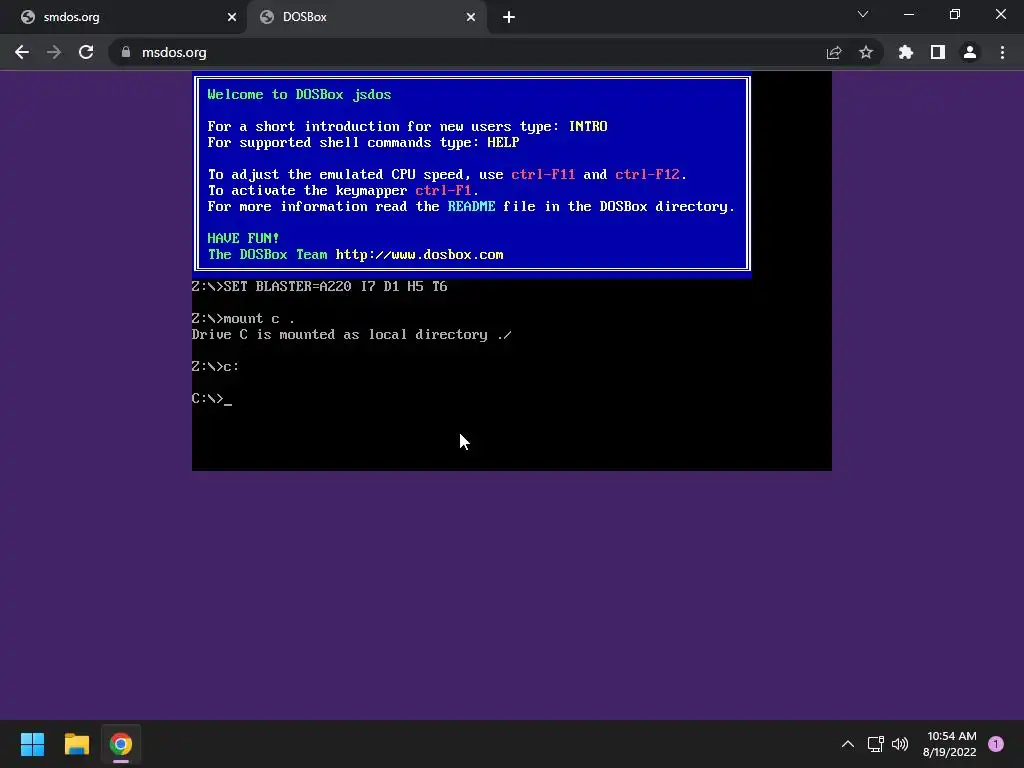This screenshot has height=768, width=1024.
Task: Bookmark this tab with the star icon
Action: point(866,52)
